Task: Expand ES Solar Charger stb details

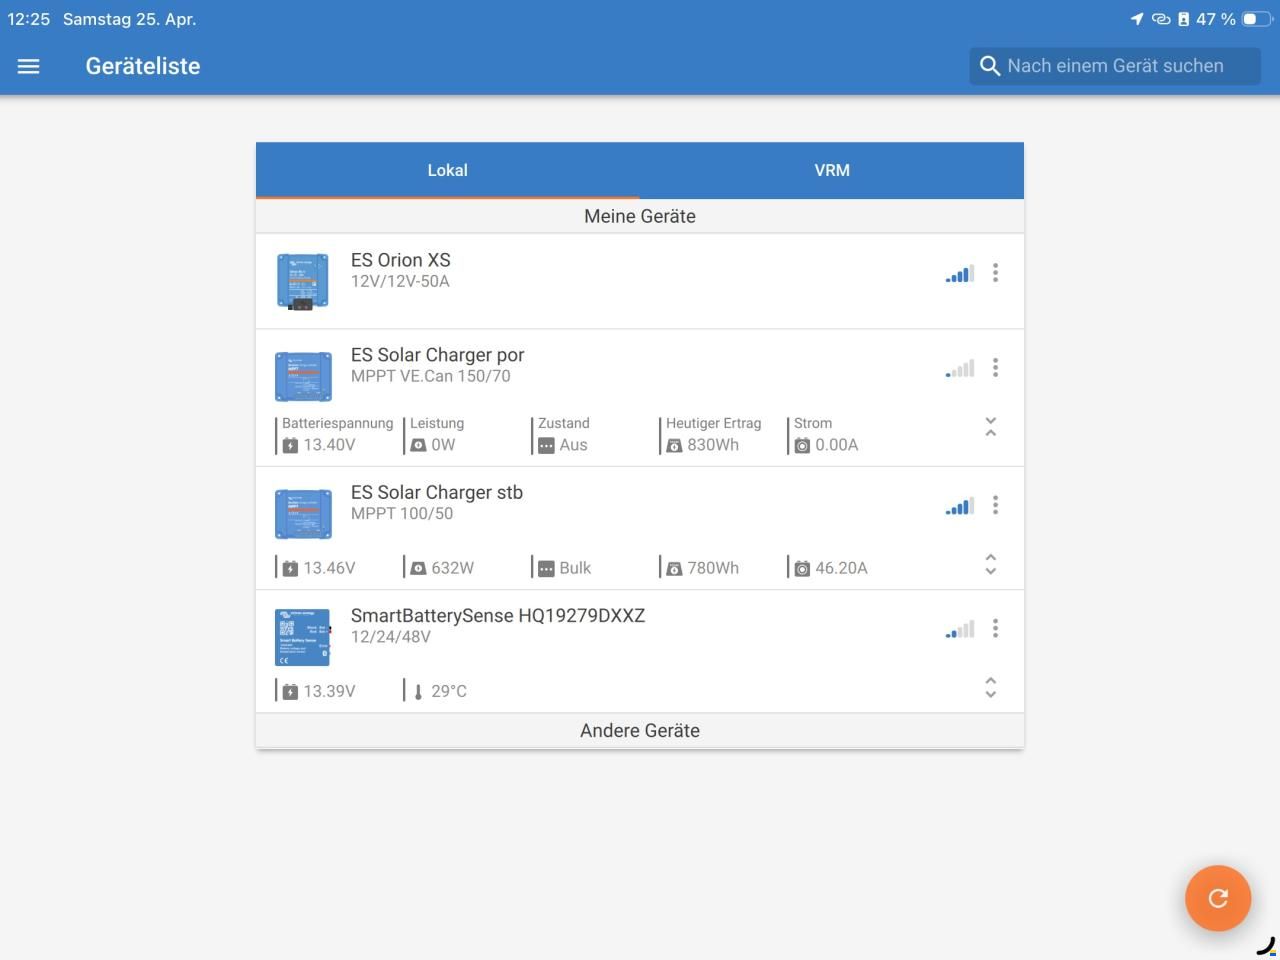Action: tap(990, 564)
